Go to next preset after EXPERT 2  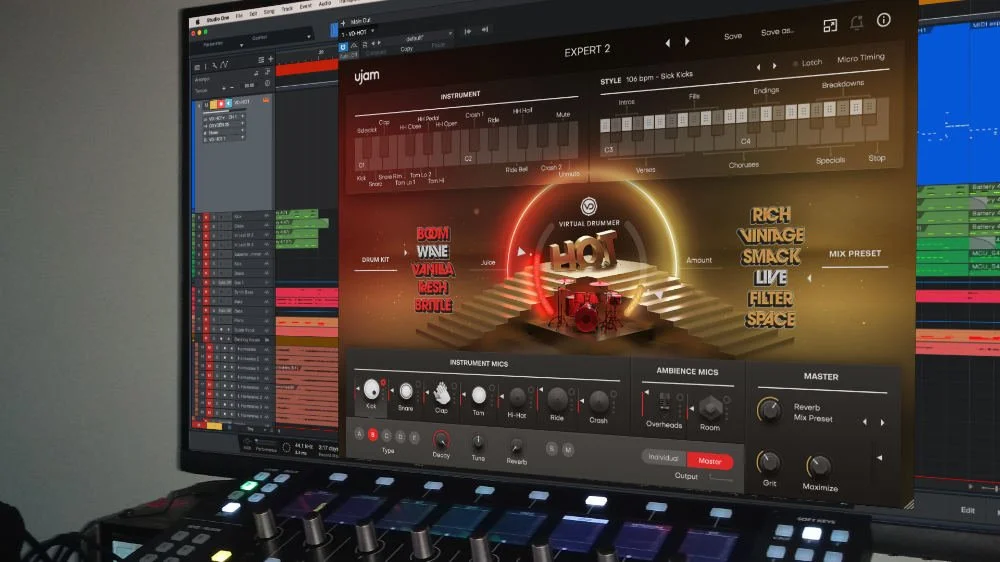point(687,41)
